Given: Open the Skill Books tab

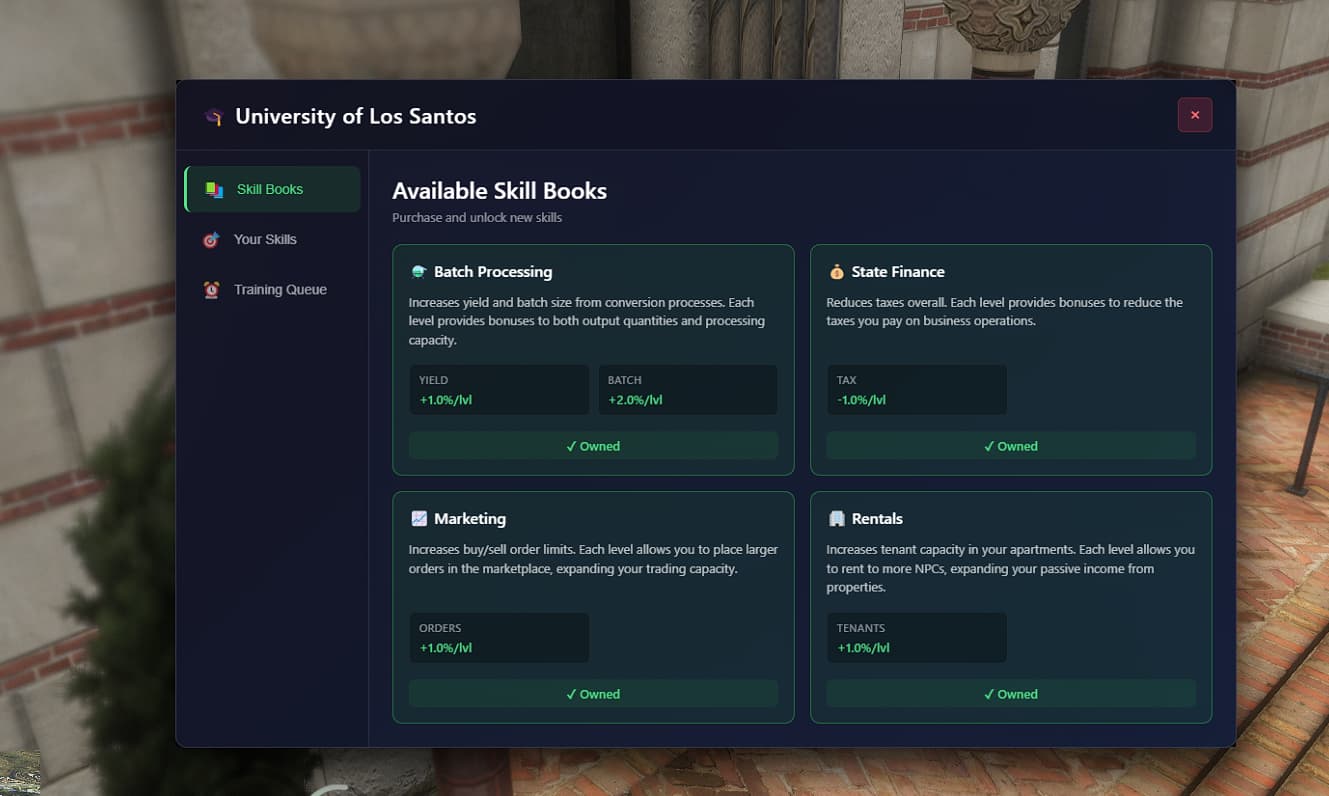Looking at the screenshot, I should [272, 190].
